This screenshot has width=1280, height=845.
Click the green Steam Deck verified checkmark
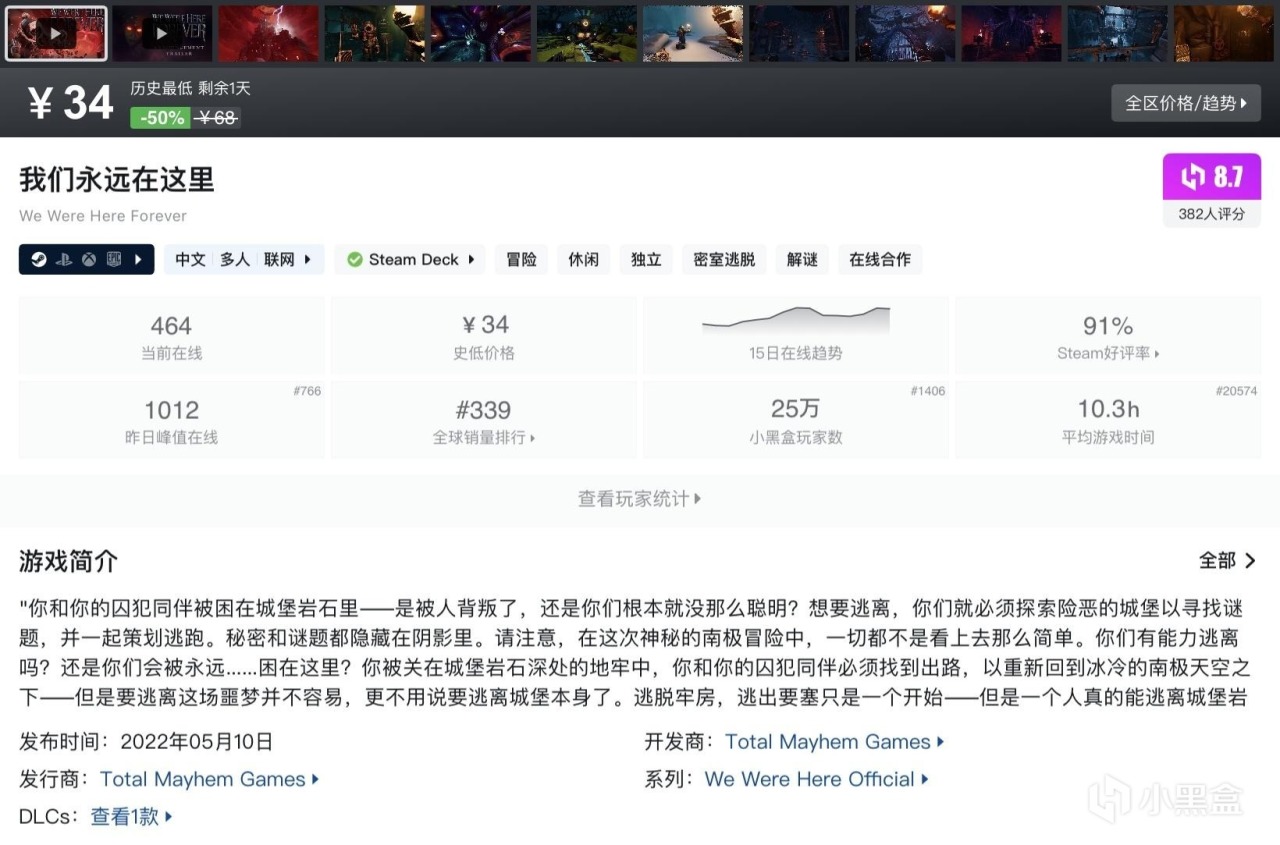coord(354,259)
